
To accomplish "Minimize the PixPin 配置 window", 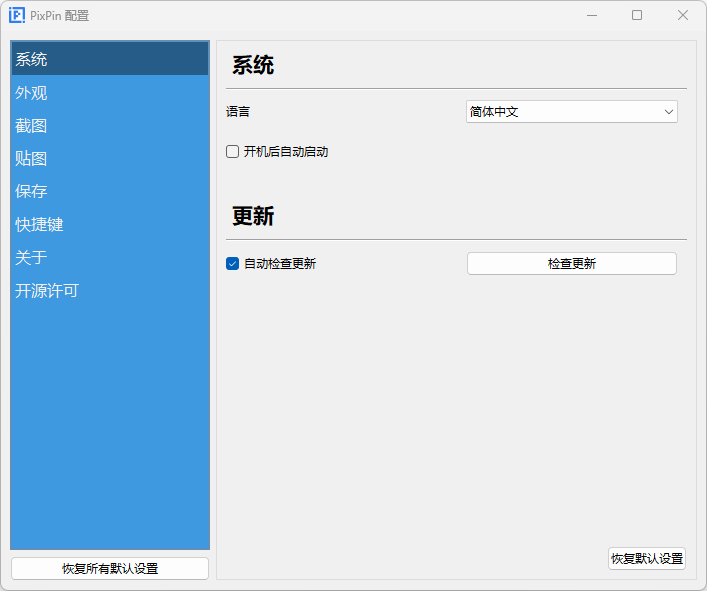I will coord(592,15).
